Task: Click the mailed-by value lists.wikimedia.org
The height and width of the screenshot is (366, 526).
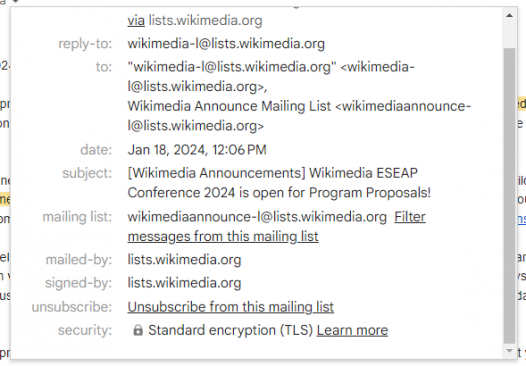Action: point(184,260)
